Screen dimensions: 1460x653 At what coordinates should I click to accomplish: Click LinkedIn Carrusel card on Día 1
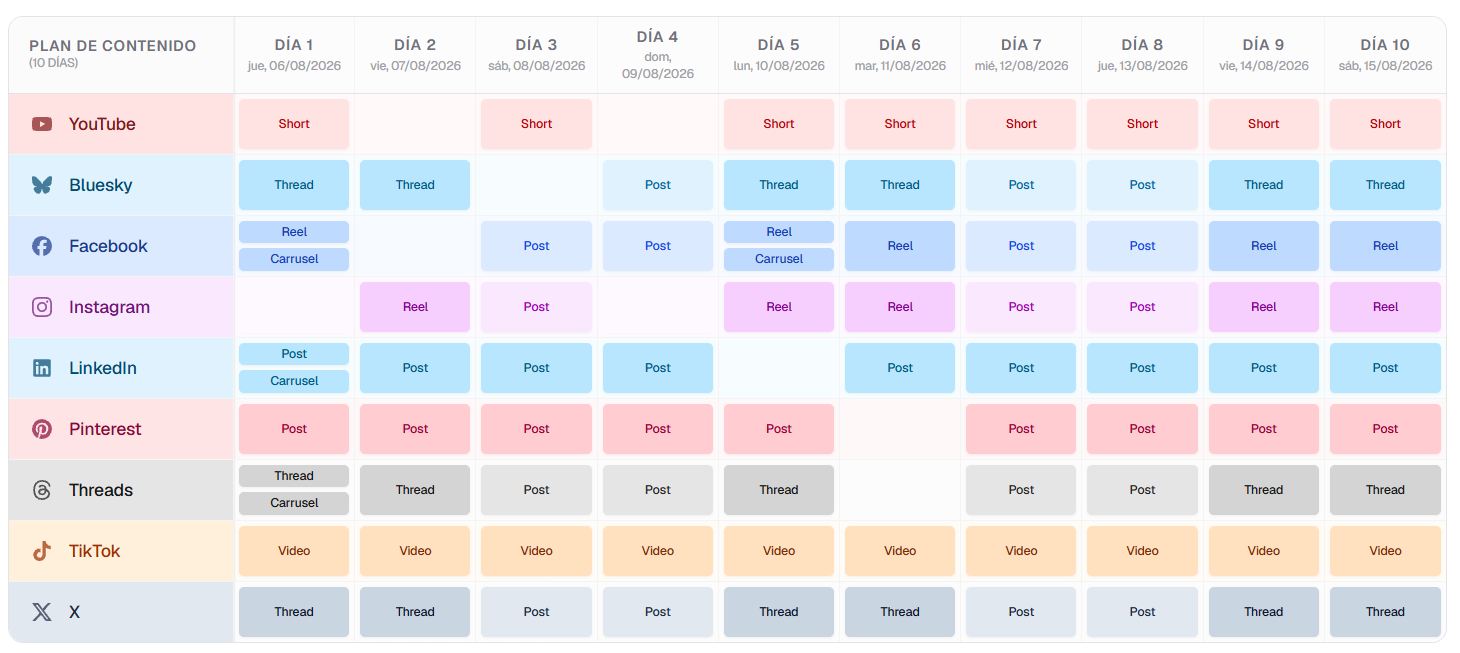[x=294, y=381]
